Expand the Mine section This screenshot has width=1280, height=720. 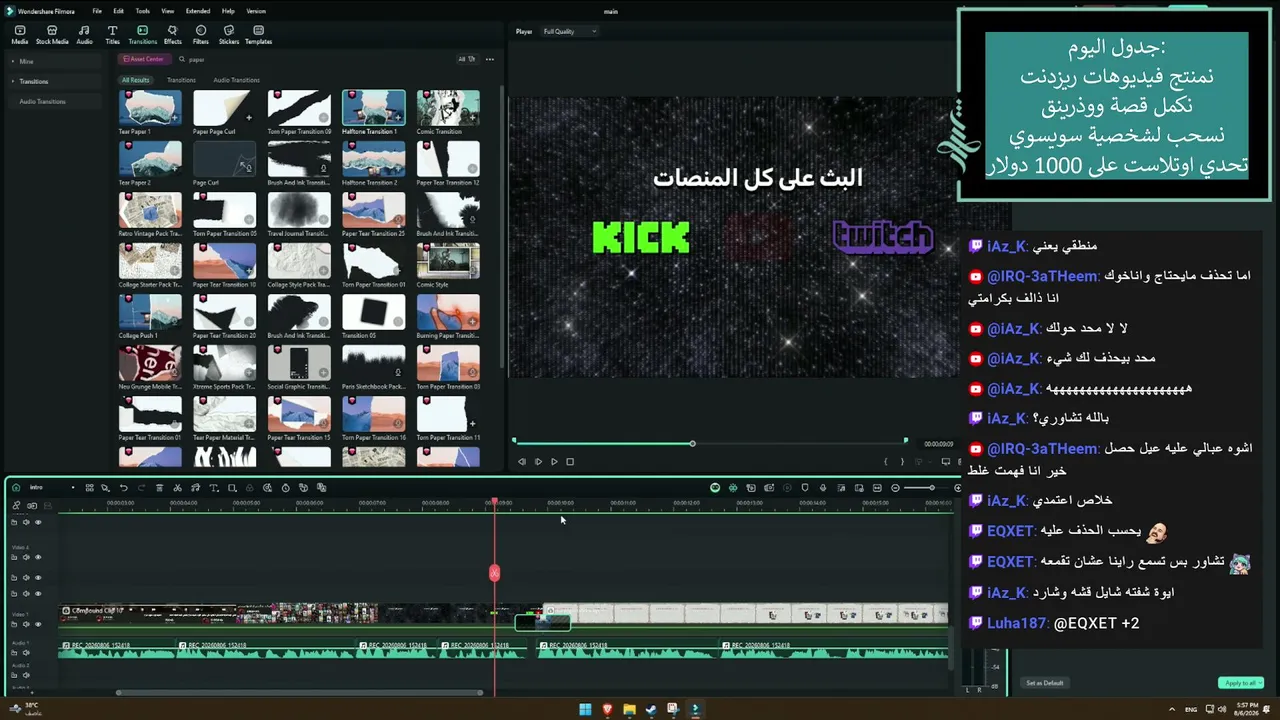pyautogui.click(x=13, y=62)
